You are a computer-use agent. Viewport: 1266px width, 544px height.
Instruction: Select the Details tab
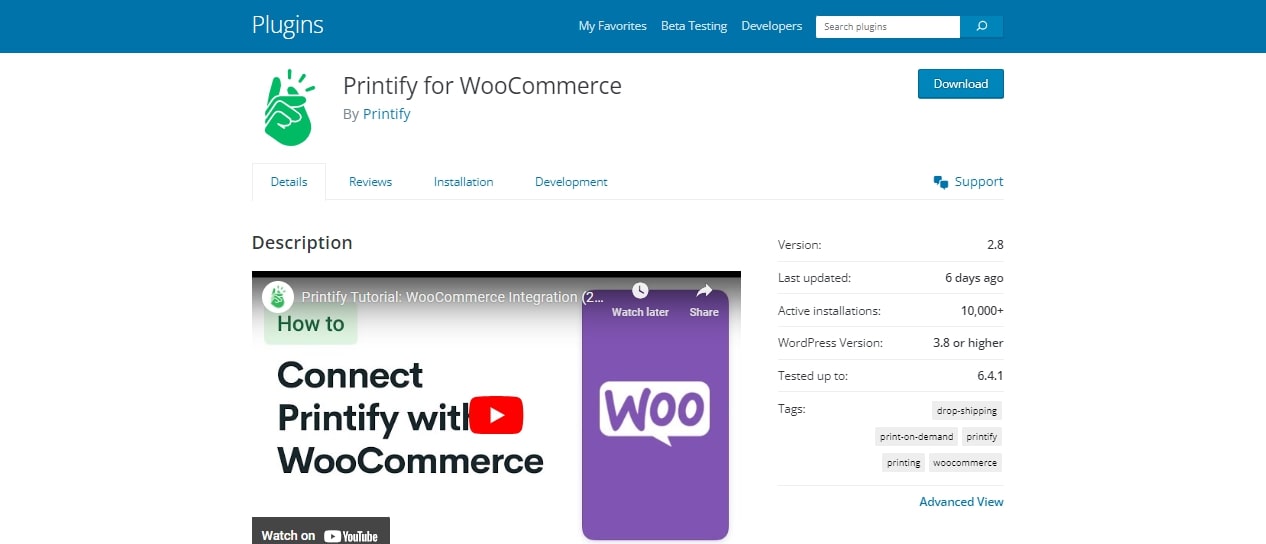pos(289,182)
